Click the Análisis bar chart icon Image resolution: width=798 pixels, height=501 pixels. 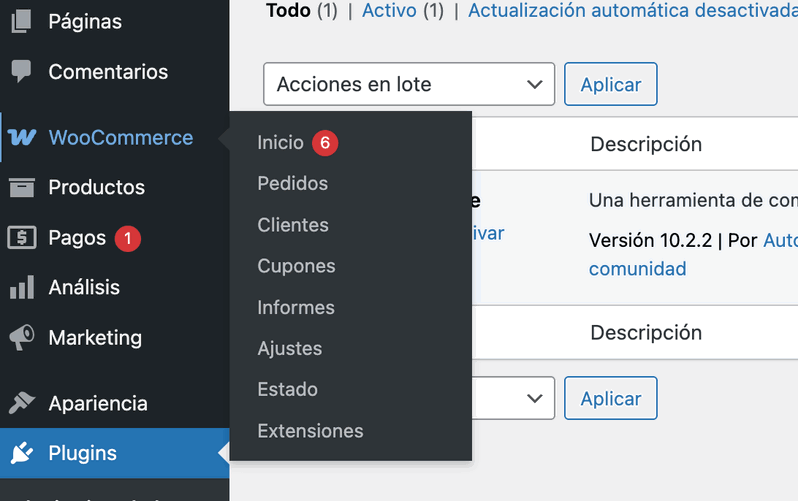click(22, 287)
